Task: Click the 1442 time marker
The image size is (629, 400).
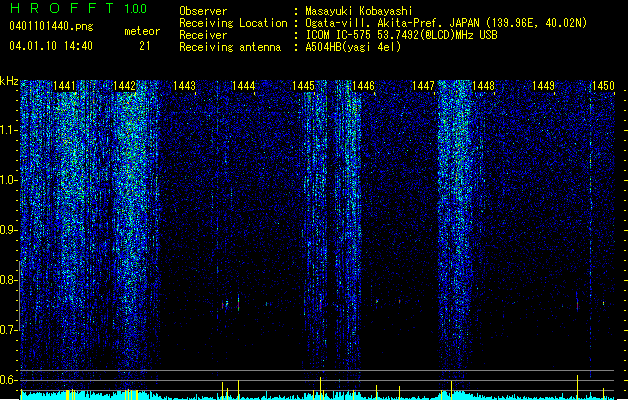Action: click(x=124, y=86)
